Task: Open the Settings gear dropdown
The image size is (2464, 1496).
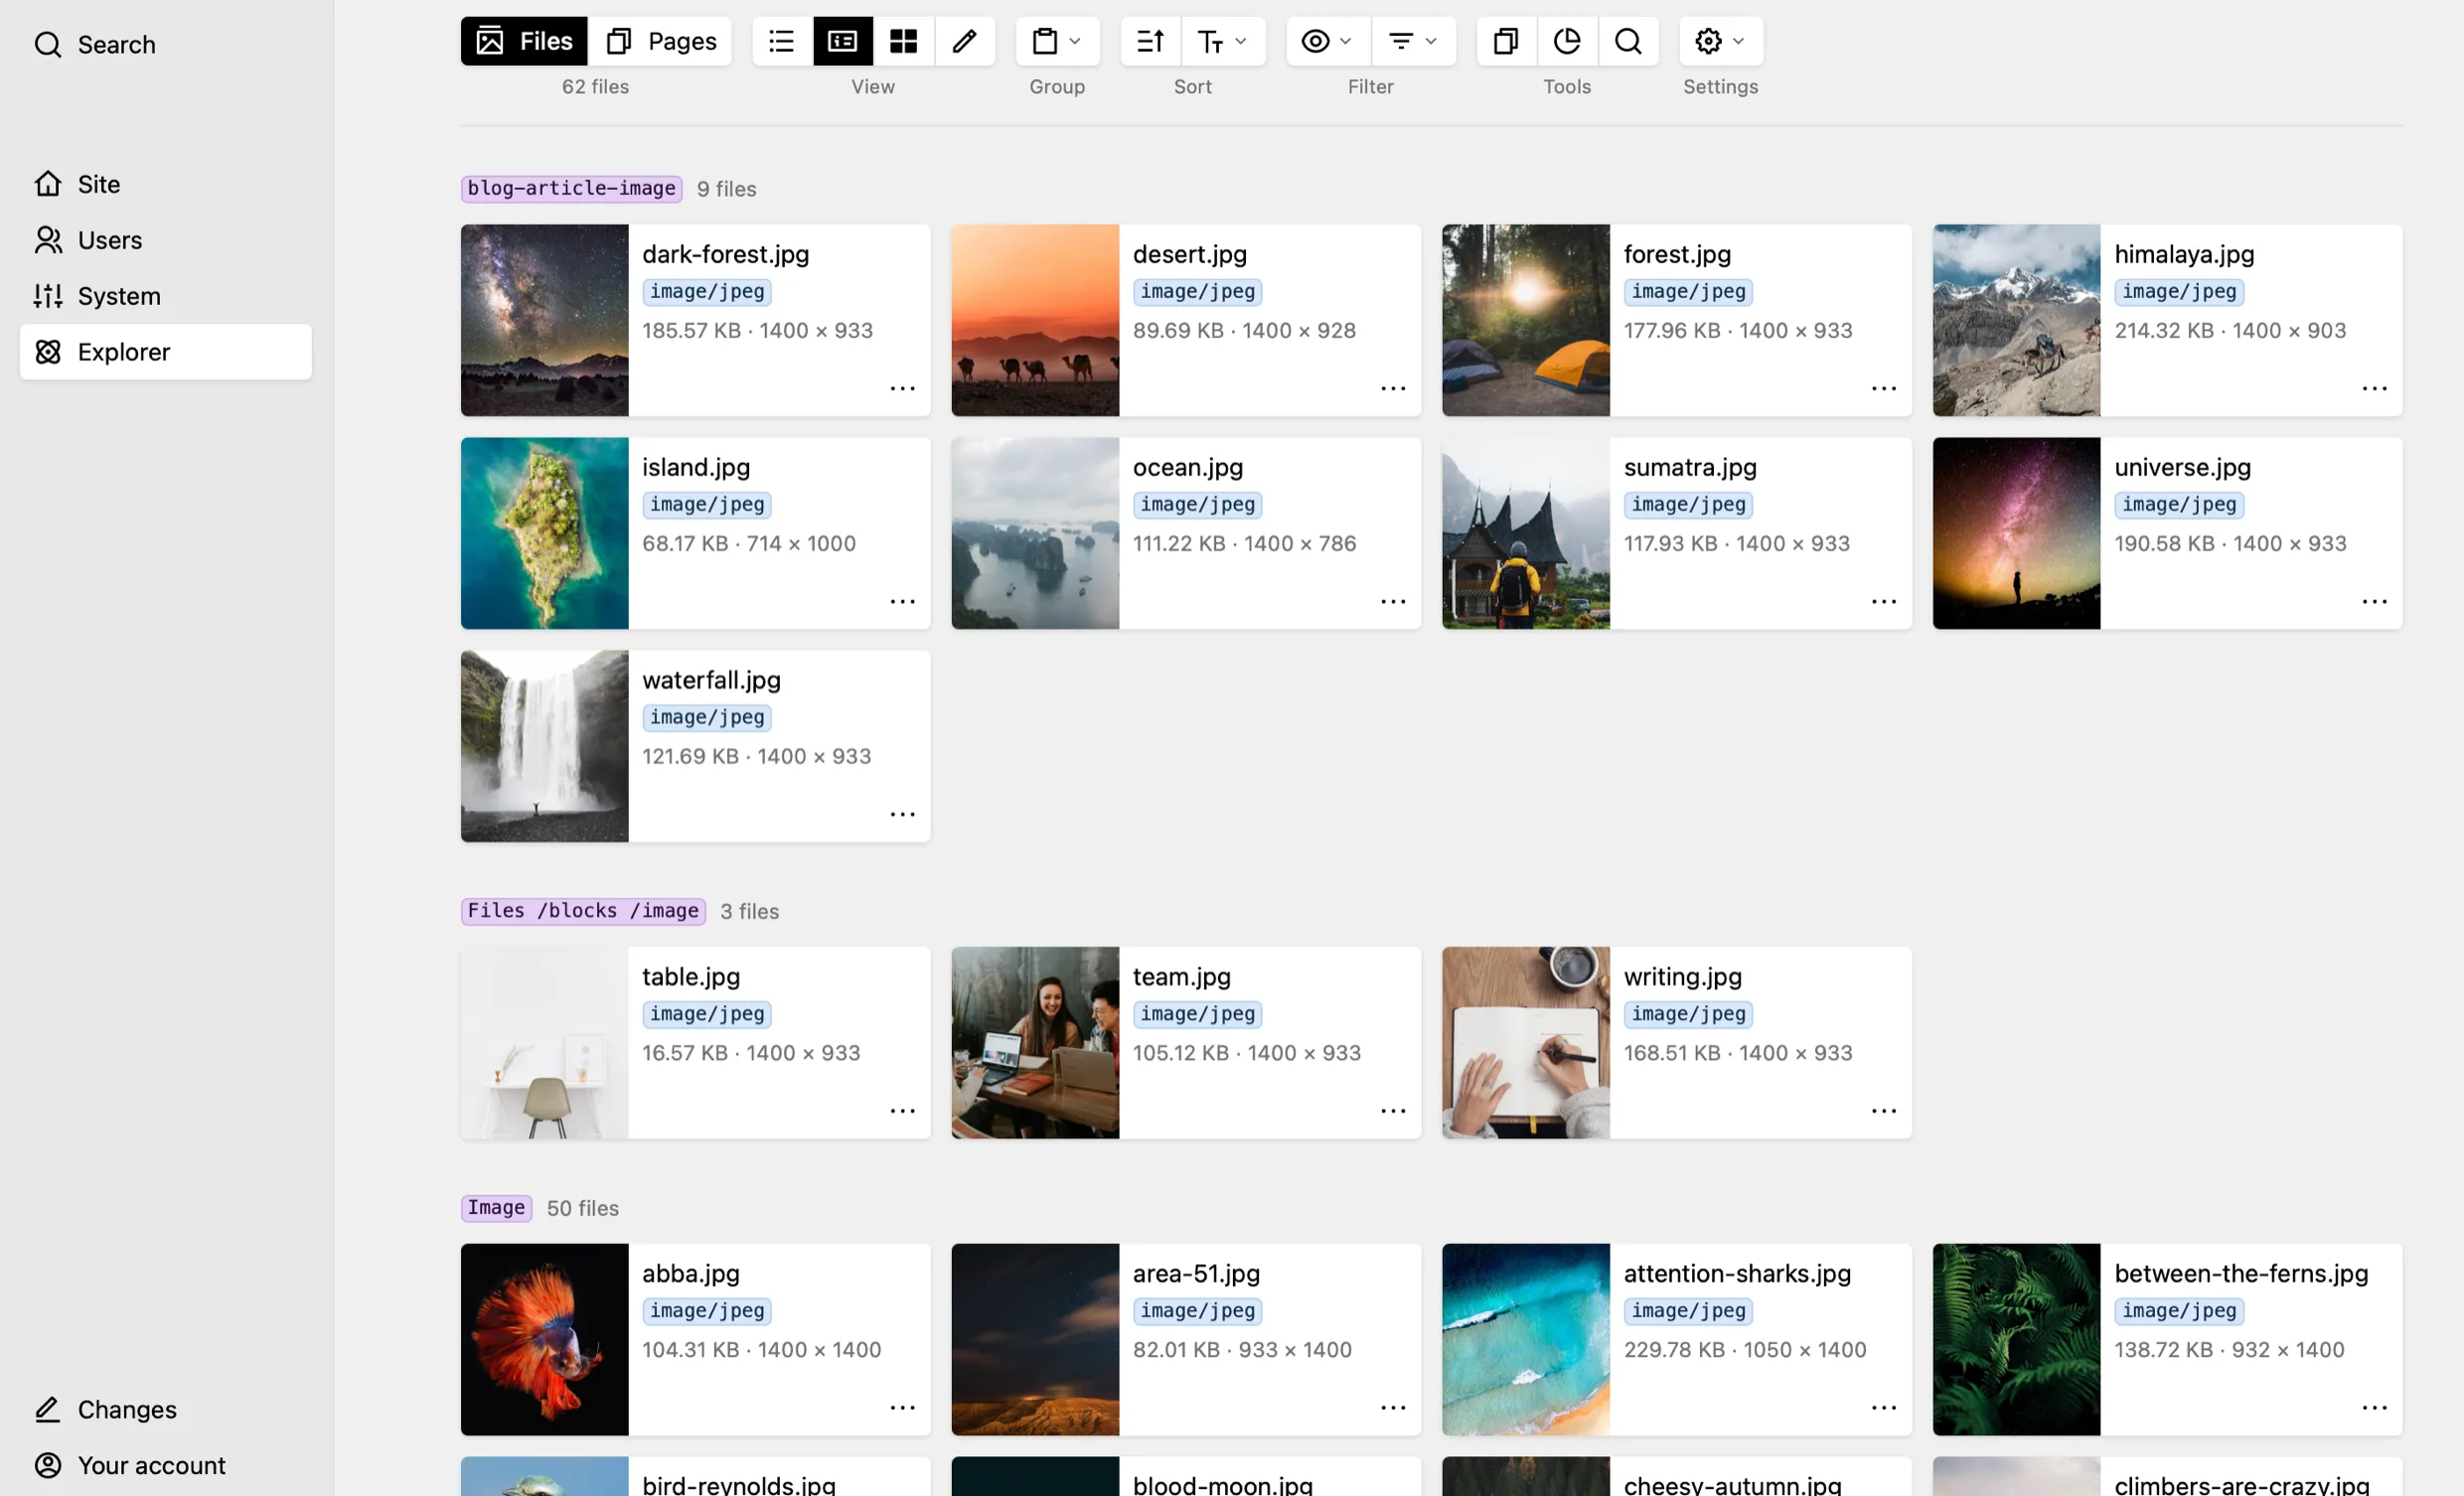Action: [1720, 41]
